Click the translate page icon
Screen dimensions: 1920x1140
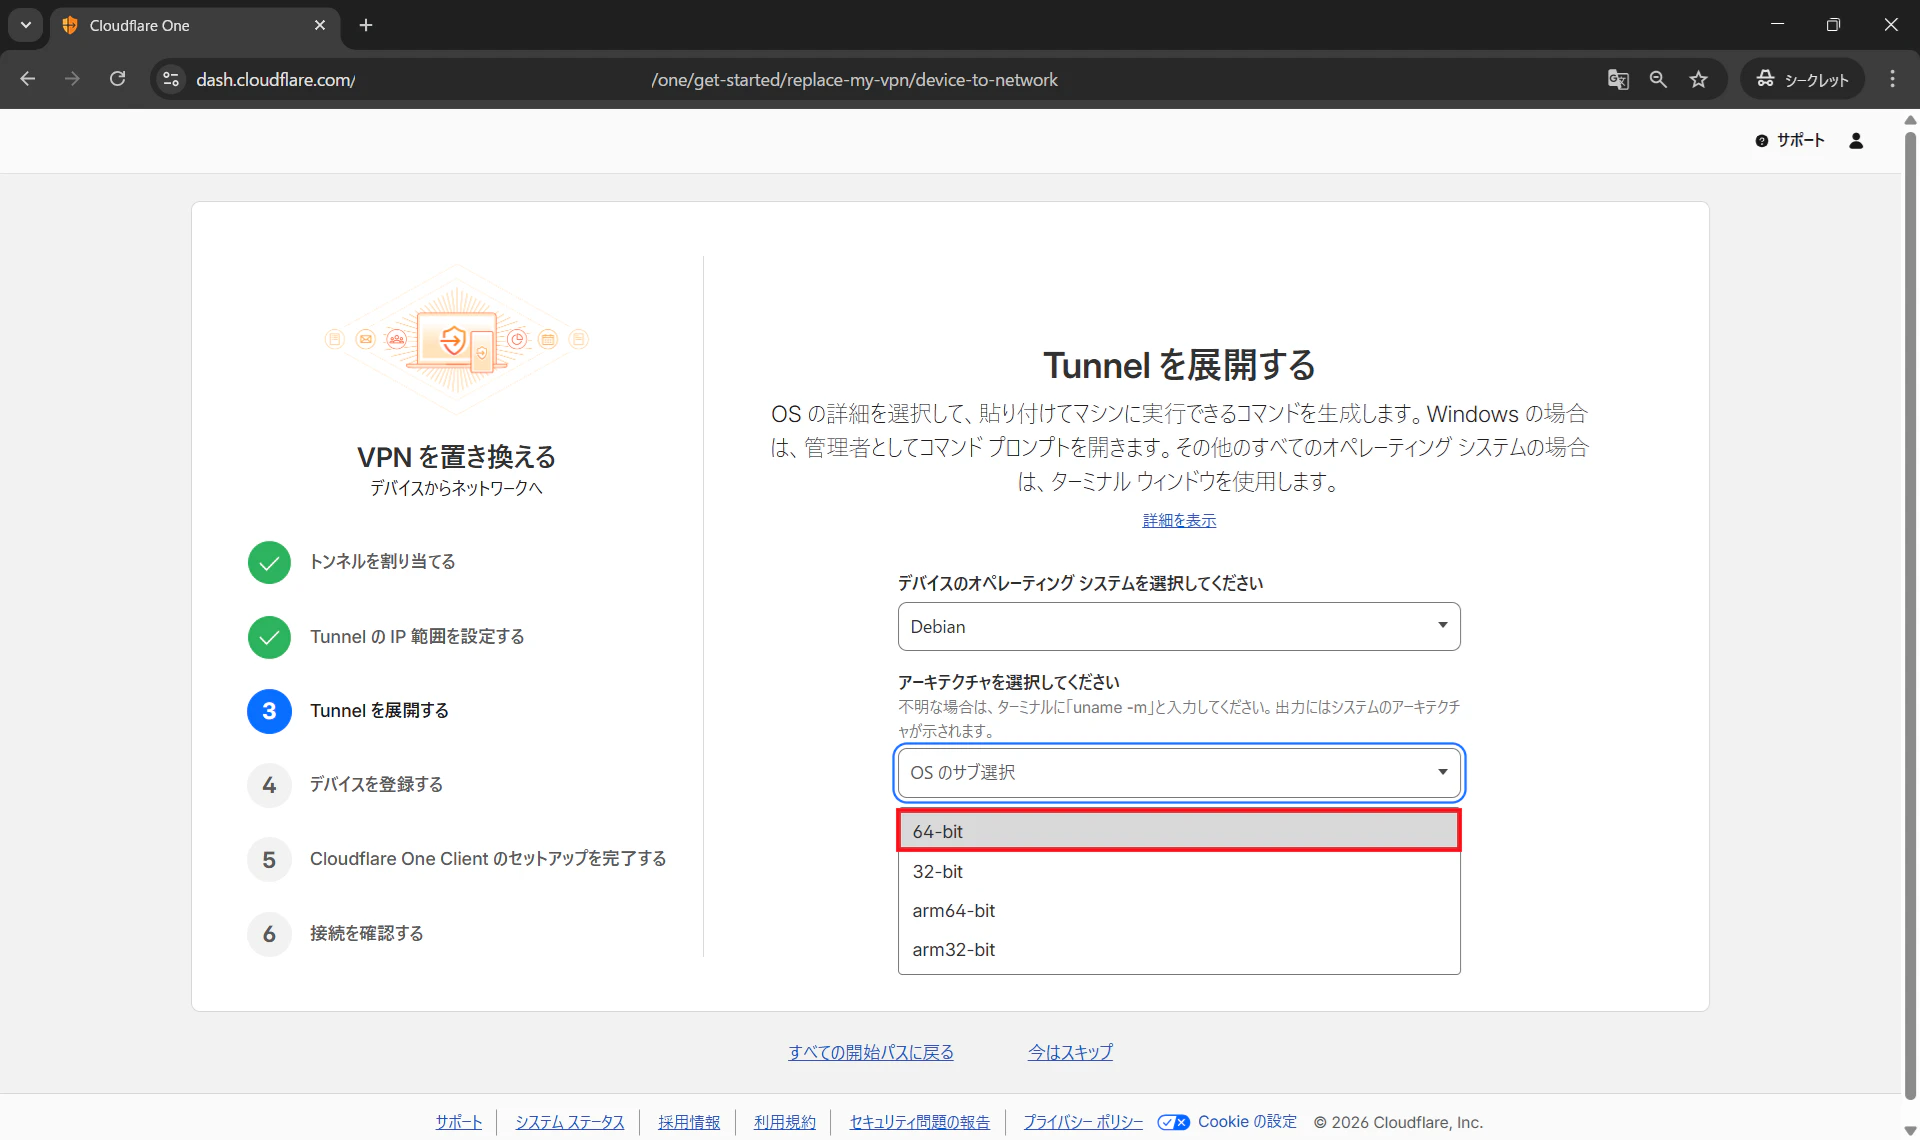(1618, 79)
